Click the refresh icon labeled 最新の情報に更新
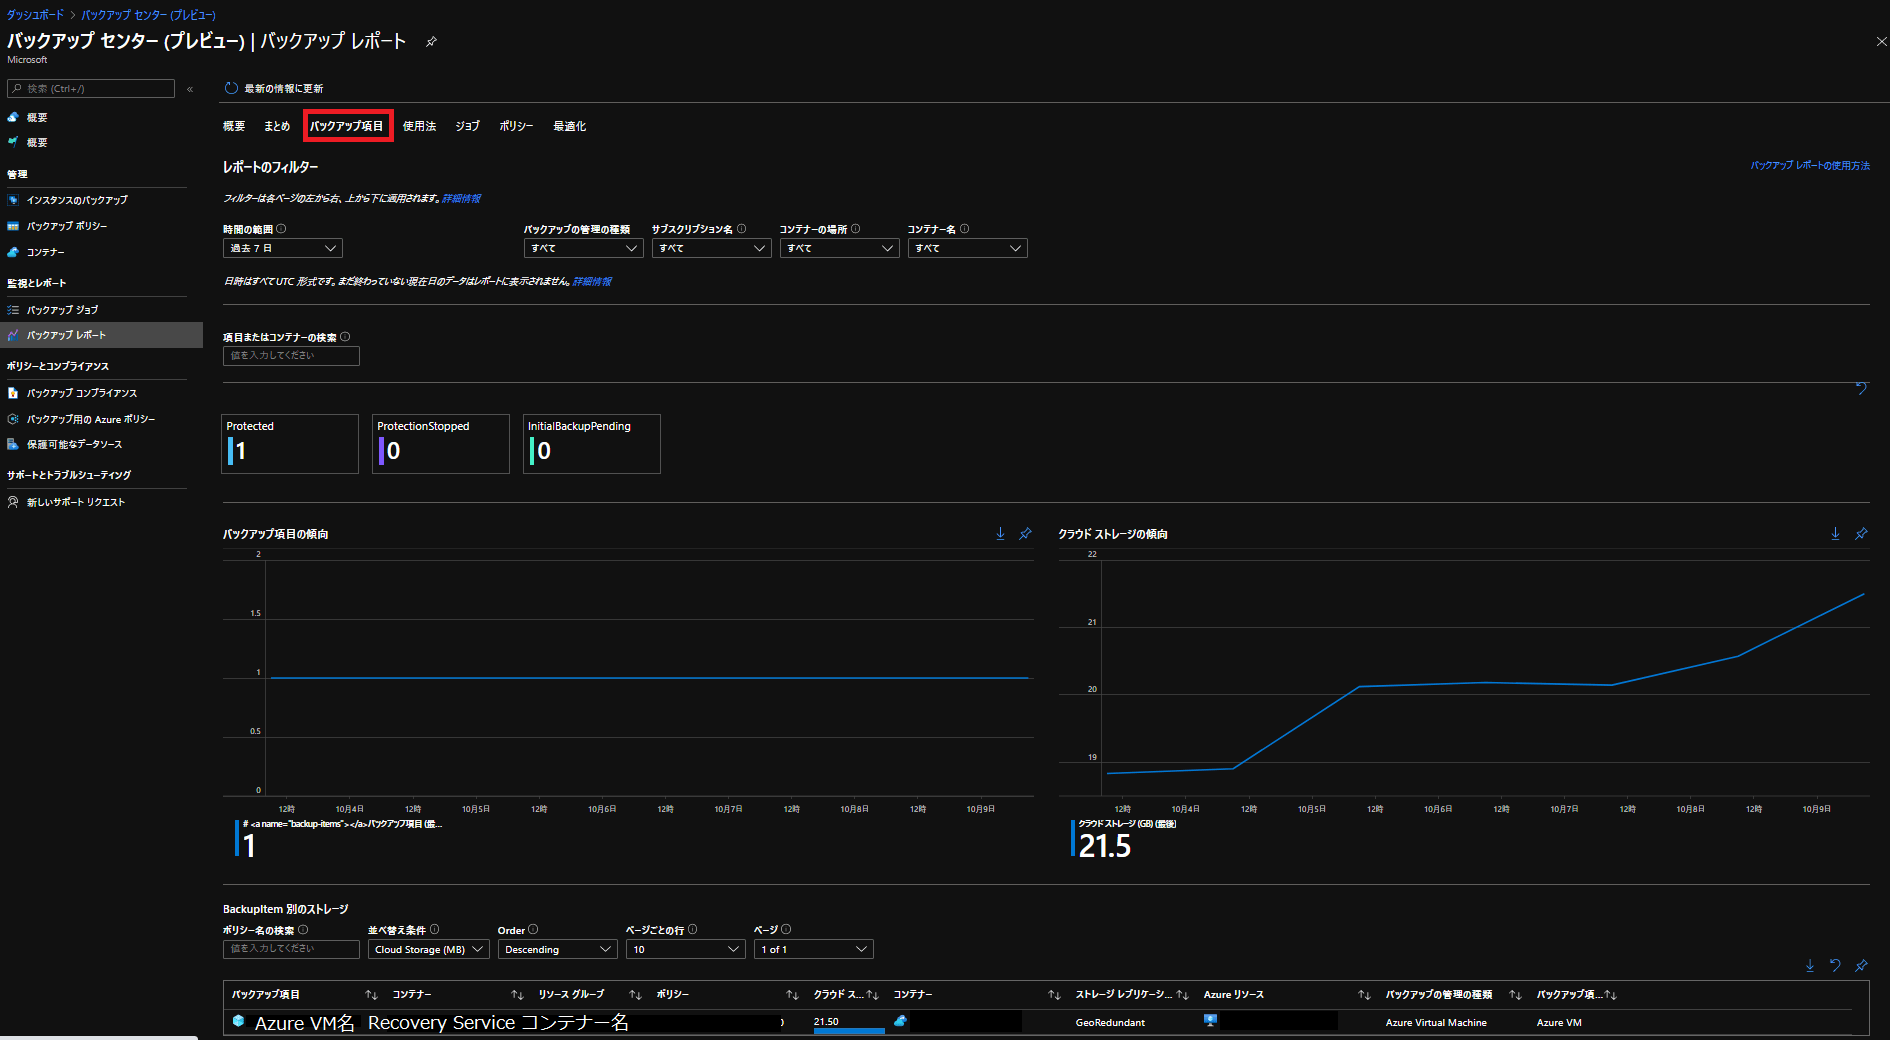This screenshot has height=1040, width=1890. pyautogui.click(x=231, y=88)
